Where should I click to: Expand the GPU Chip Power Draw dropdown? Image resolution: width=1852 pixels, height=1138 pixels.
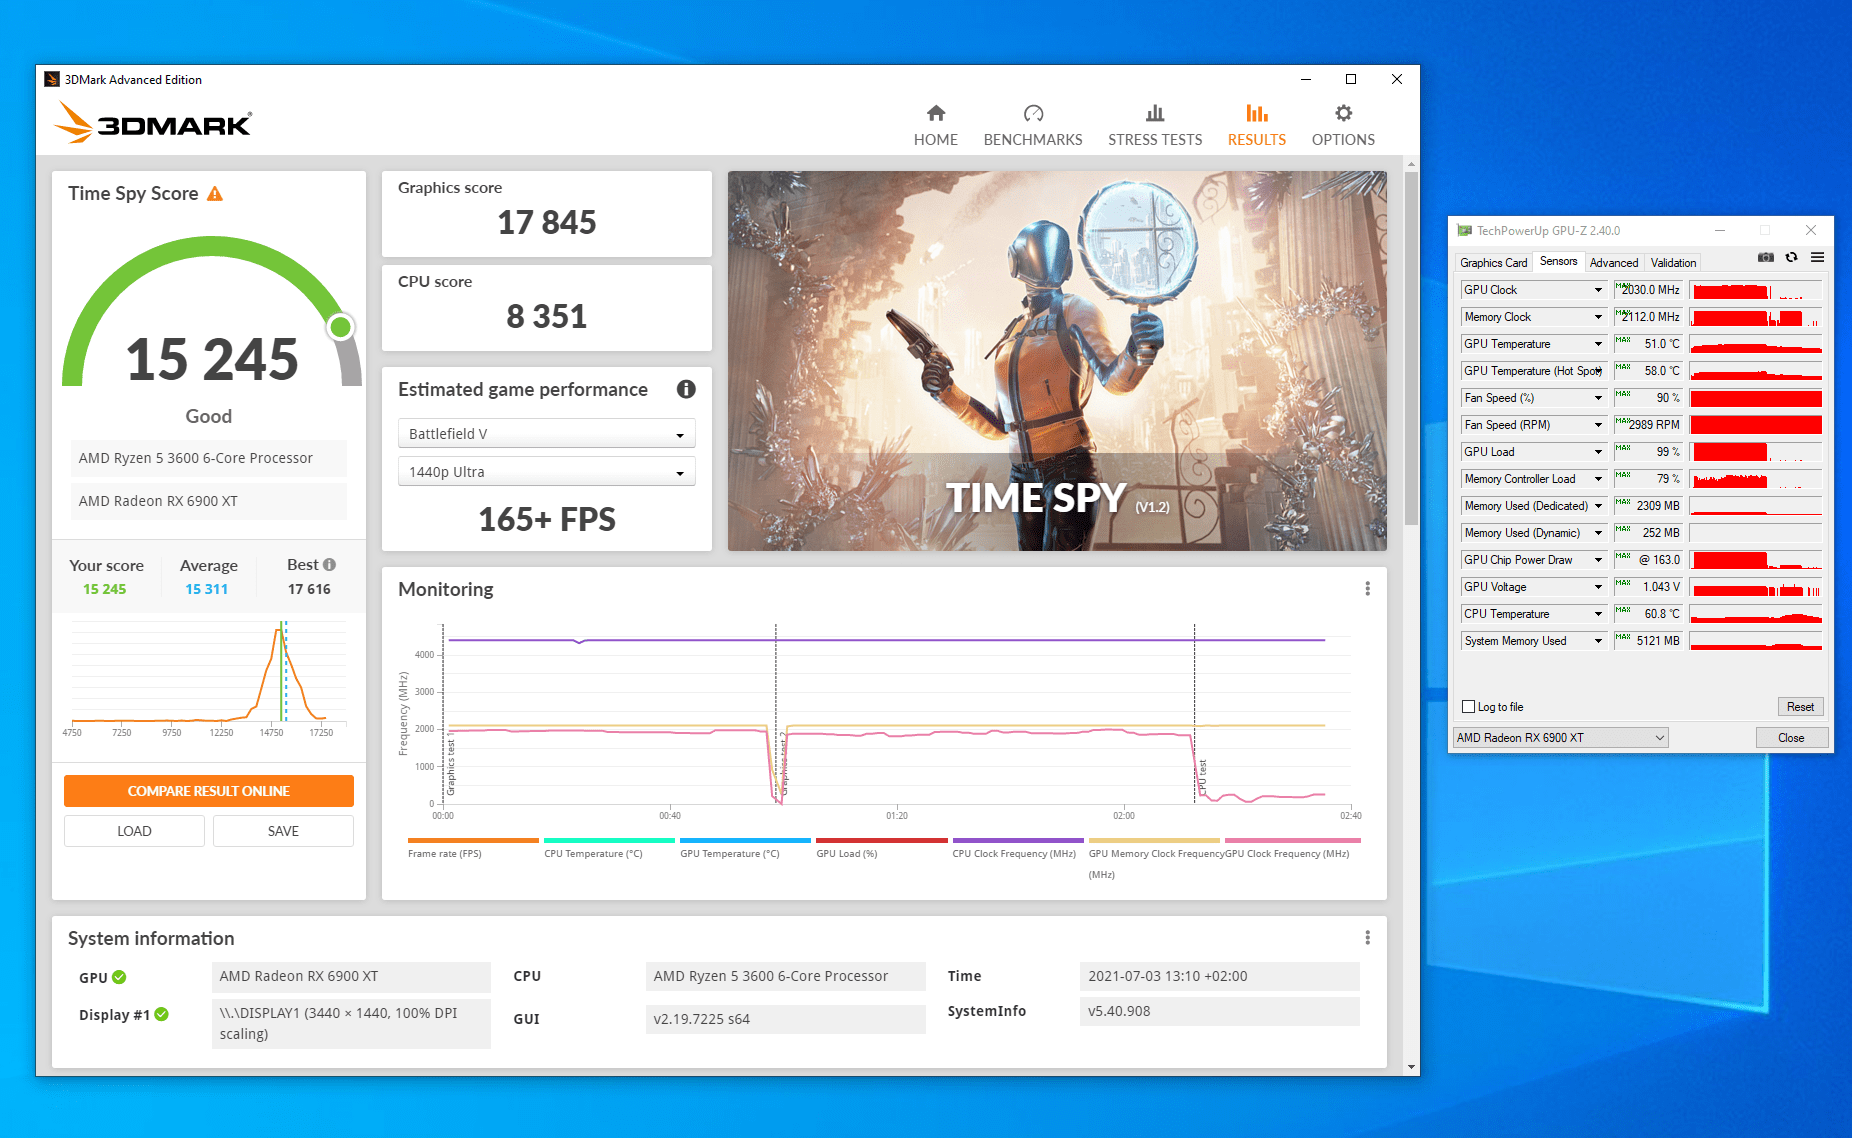pyautogui.click(x=1598, y=560)
